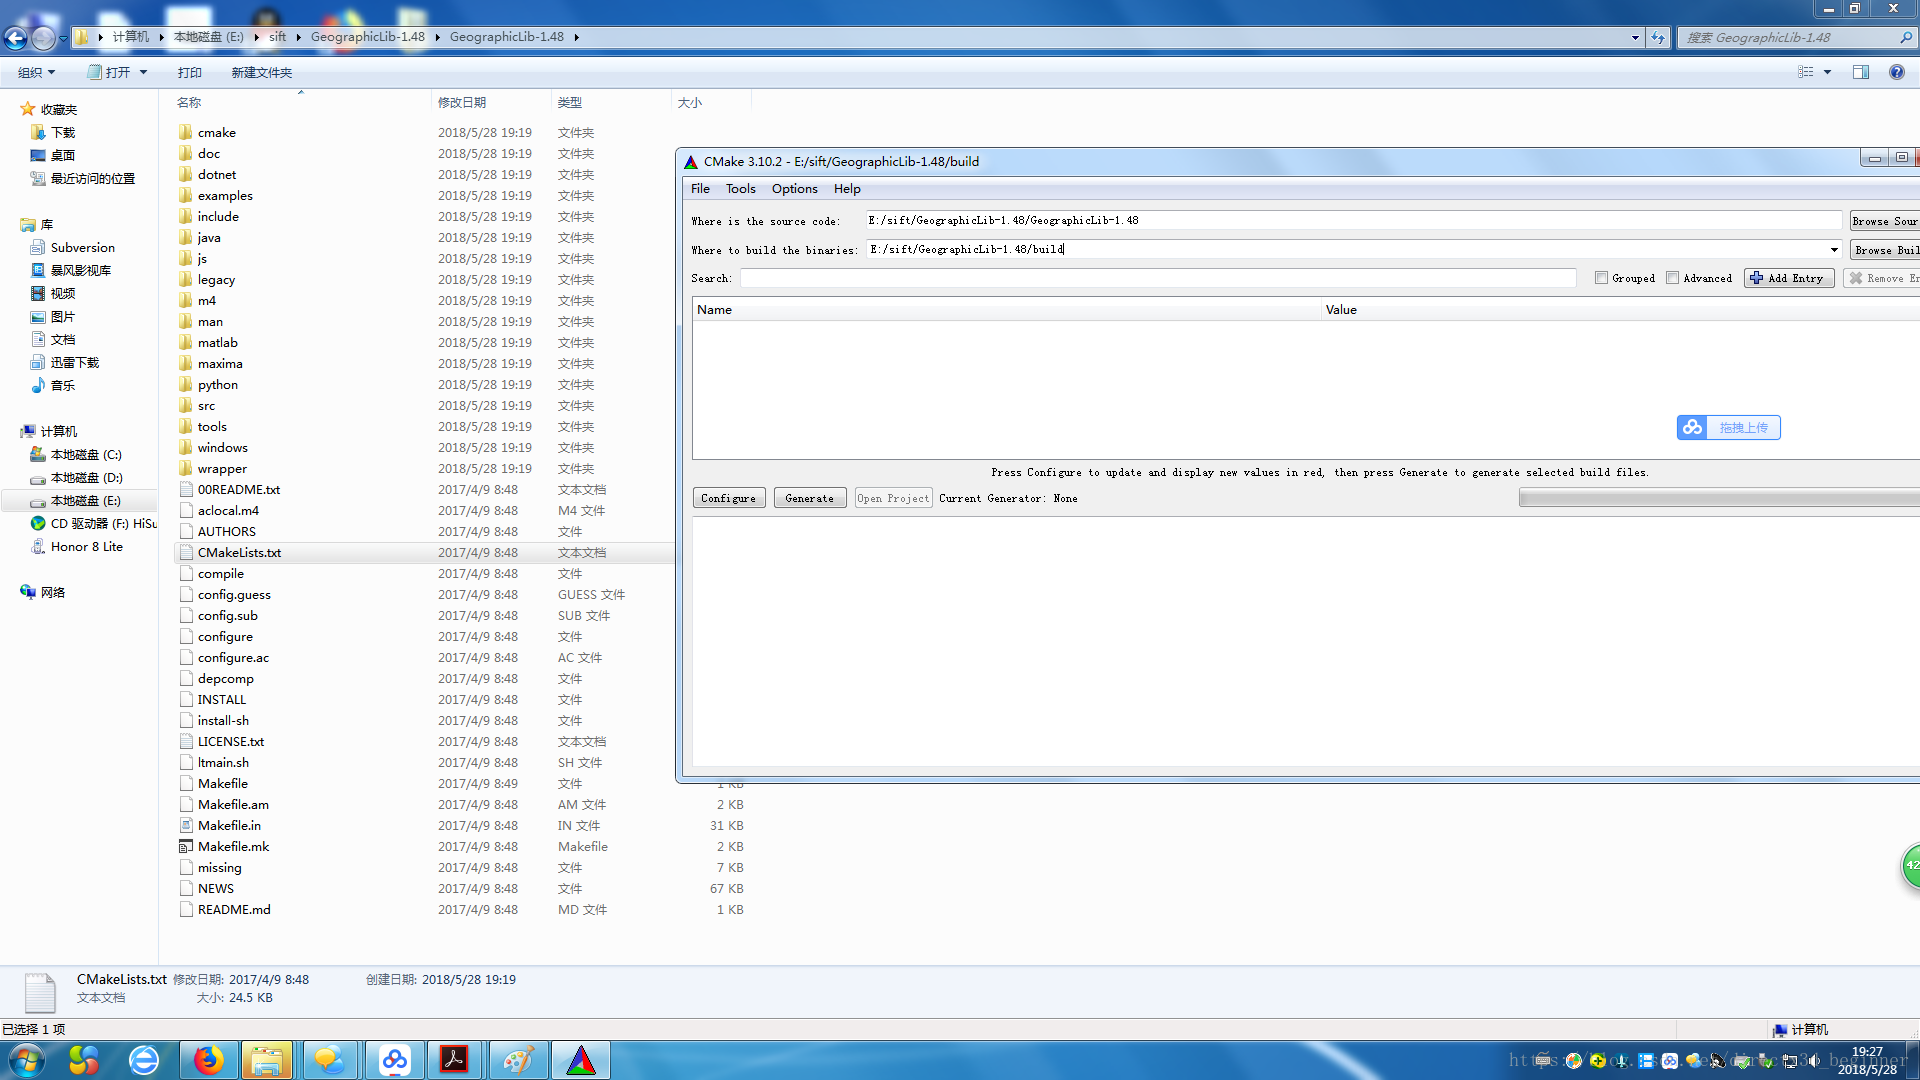Open 本地磁盘 (C:) in sidebar
The image size is (1920, 1080).
86,454
